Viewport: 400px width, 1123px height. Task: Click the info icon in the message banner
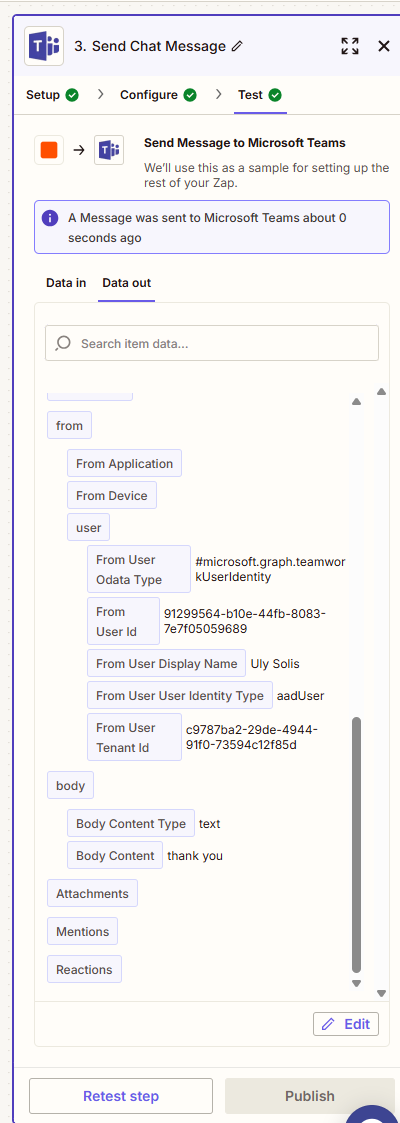pyautogui.click(x=50, y=218)
